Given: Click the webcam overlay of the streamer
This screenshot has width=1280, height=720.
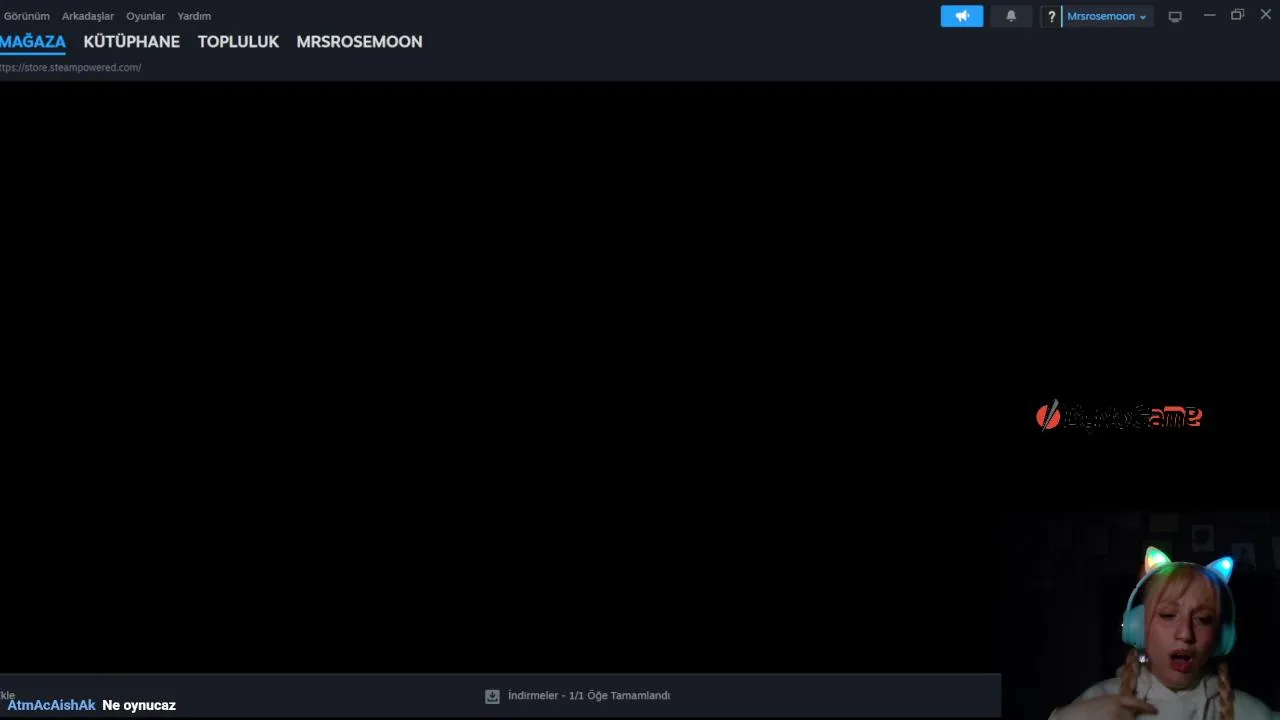Looking at the screenshot, I should (1140, 616).
